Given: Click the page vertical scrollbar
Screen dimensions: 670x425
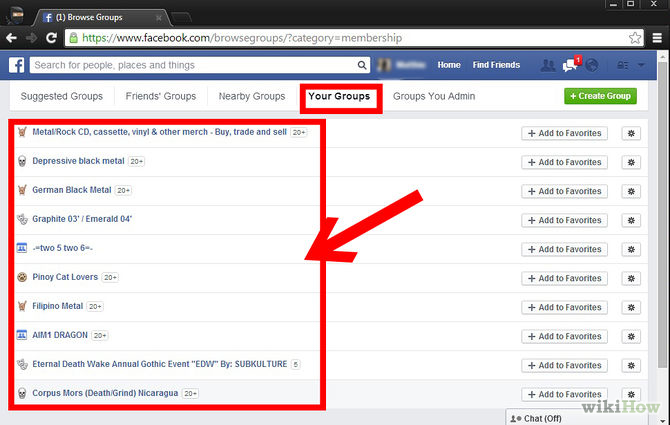Looking at the screenshot, I should (662, 214).
